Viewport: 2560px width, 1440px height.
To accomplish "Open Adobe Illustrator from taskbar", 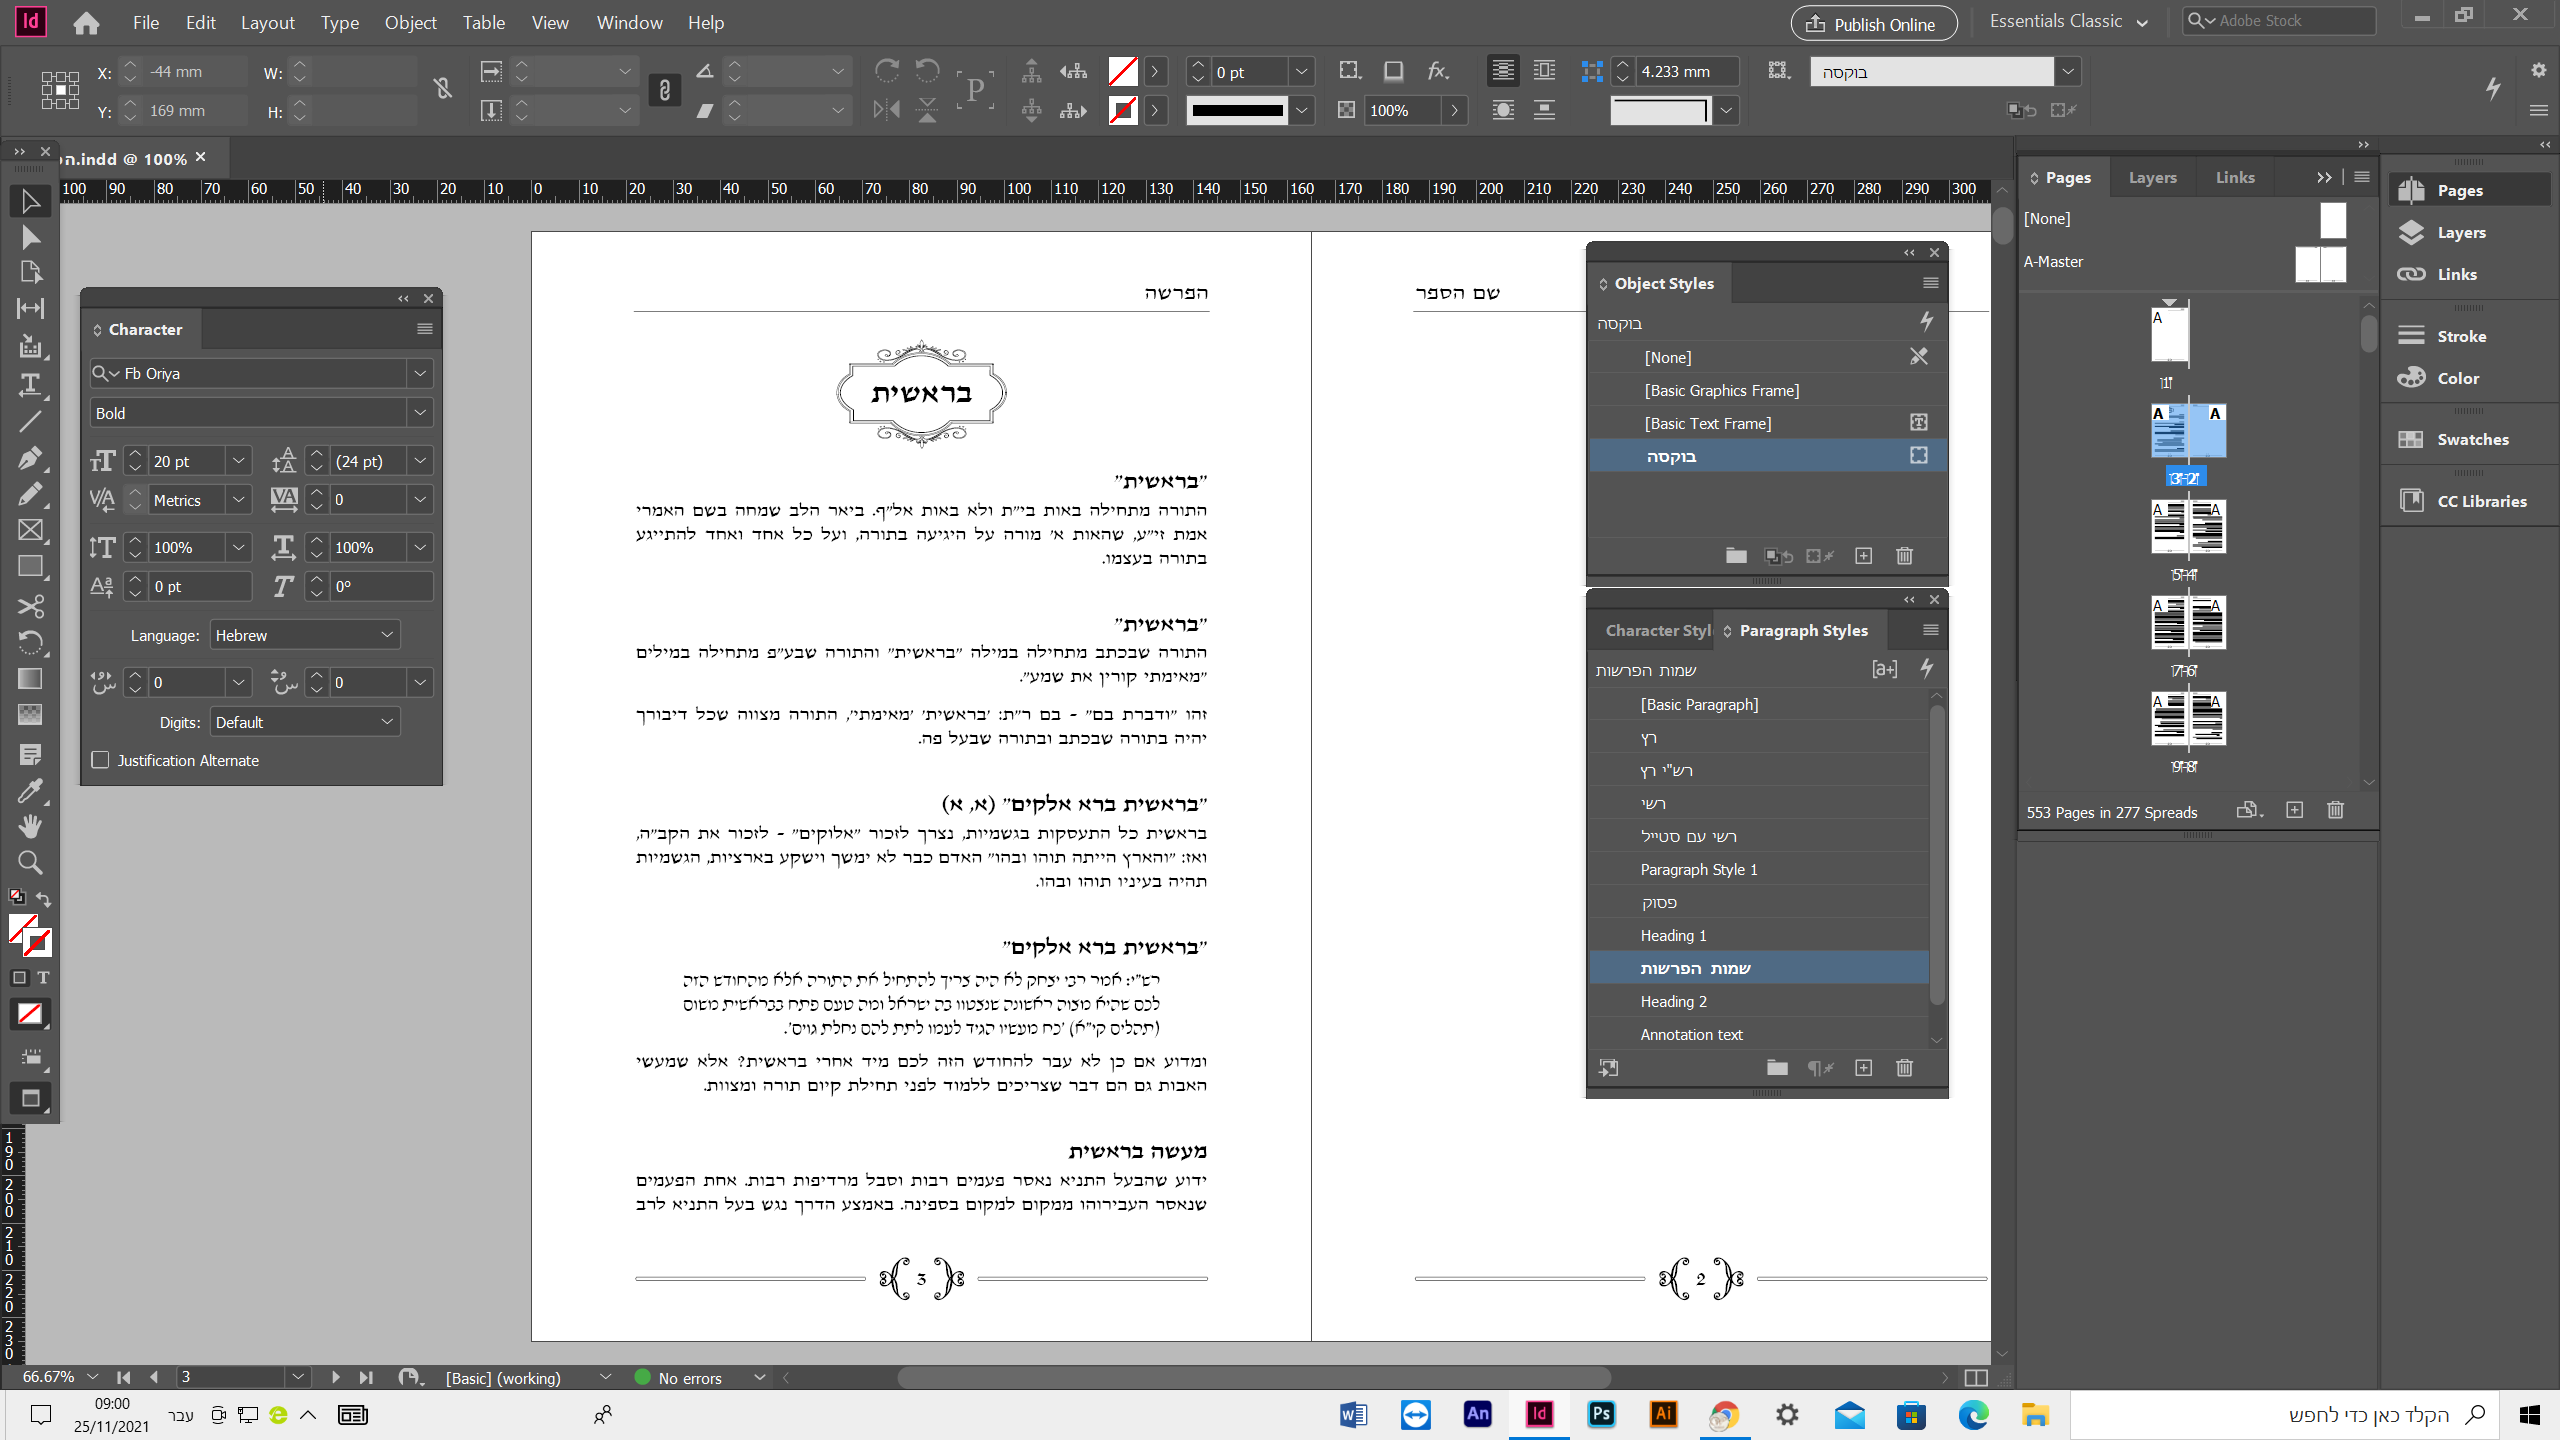I will click(x=1664, y=1414).
